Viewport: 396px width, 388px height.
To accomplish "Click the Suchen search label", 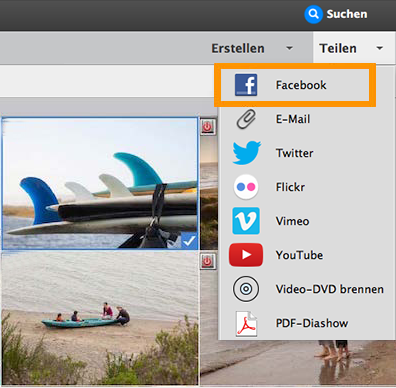I will [347, 14].
